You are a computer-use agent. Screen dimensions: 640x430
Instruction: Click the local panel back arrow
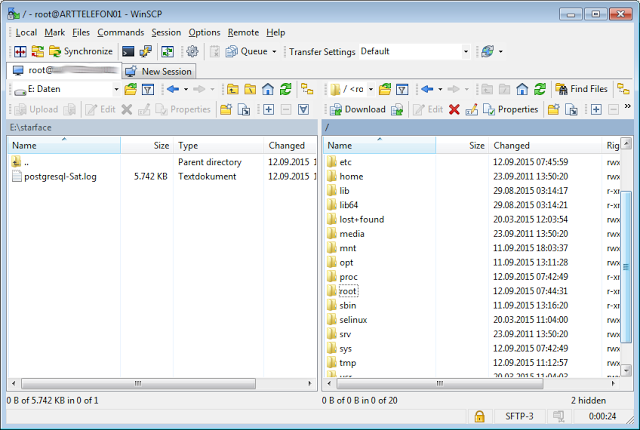tap(172, 89)
